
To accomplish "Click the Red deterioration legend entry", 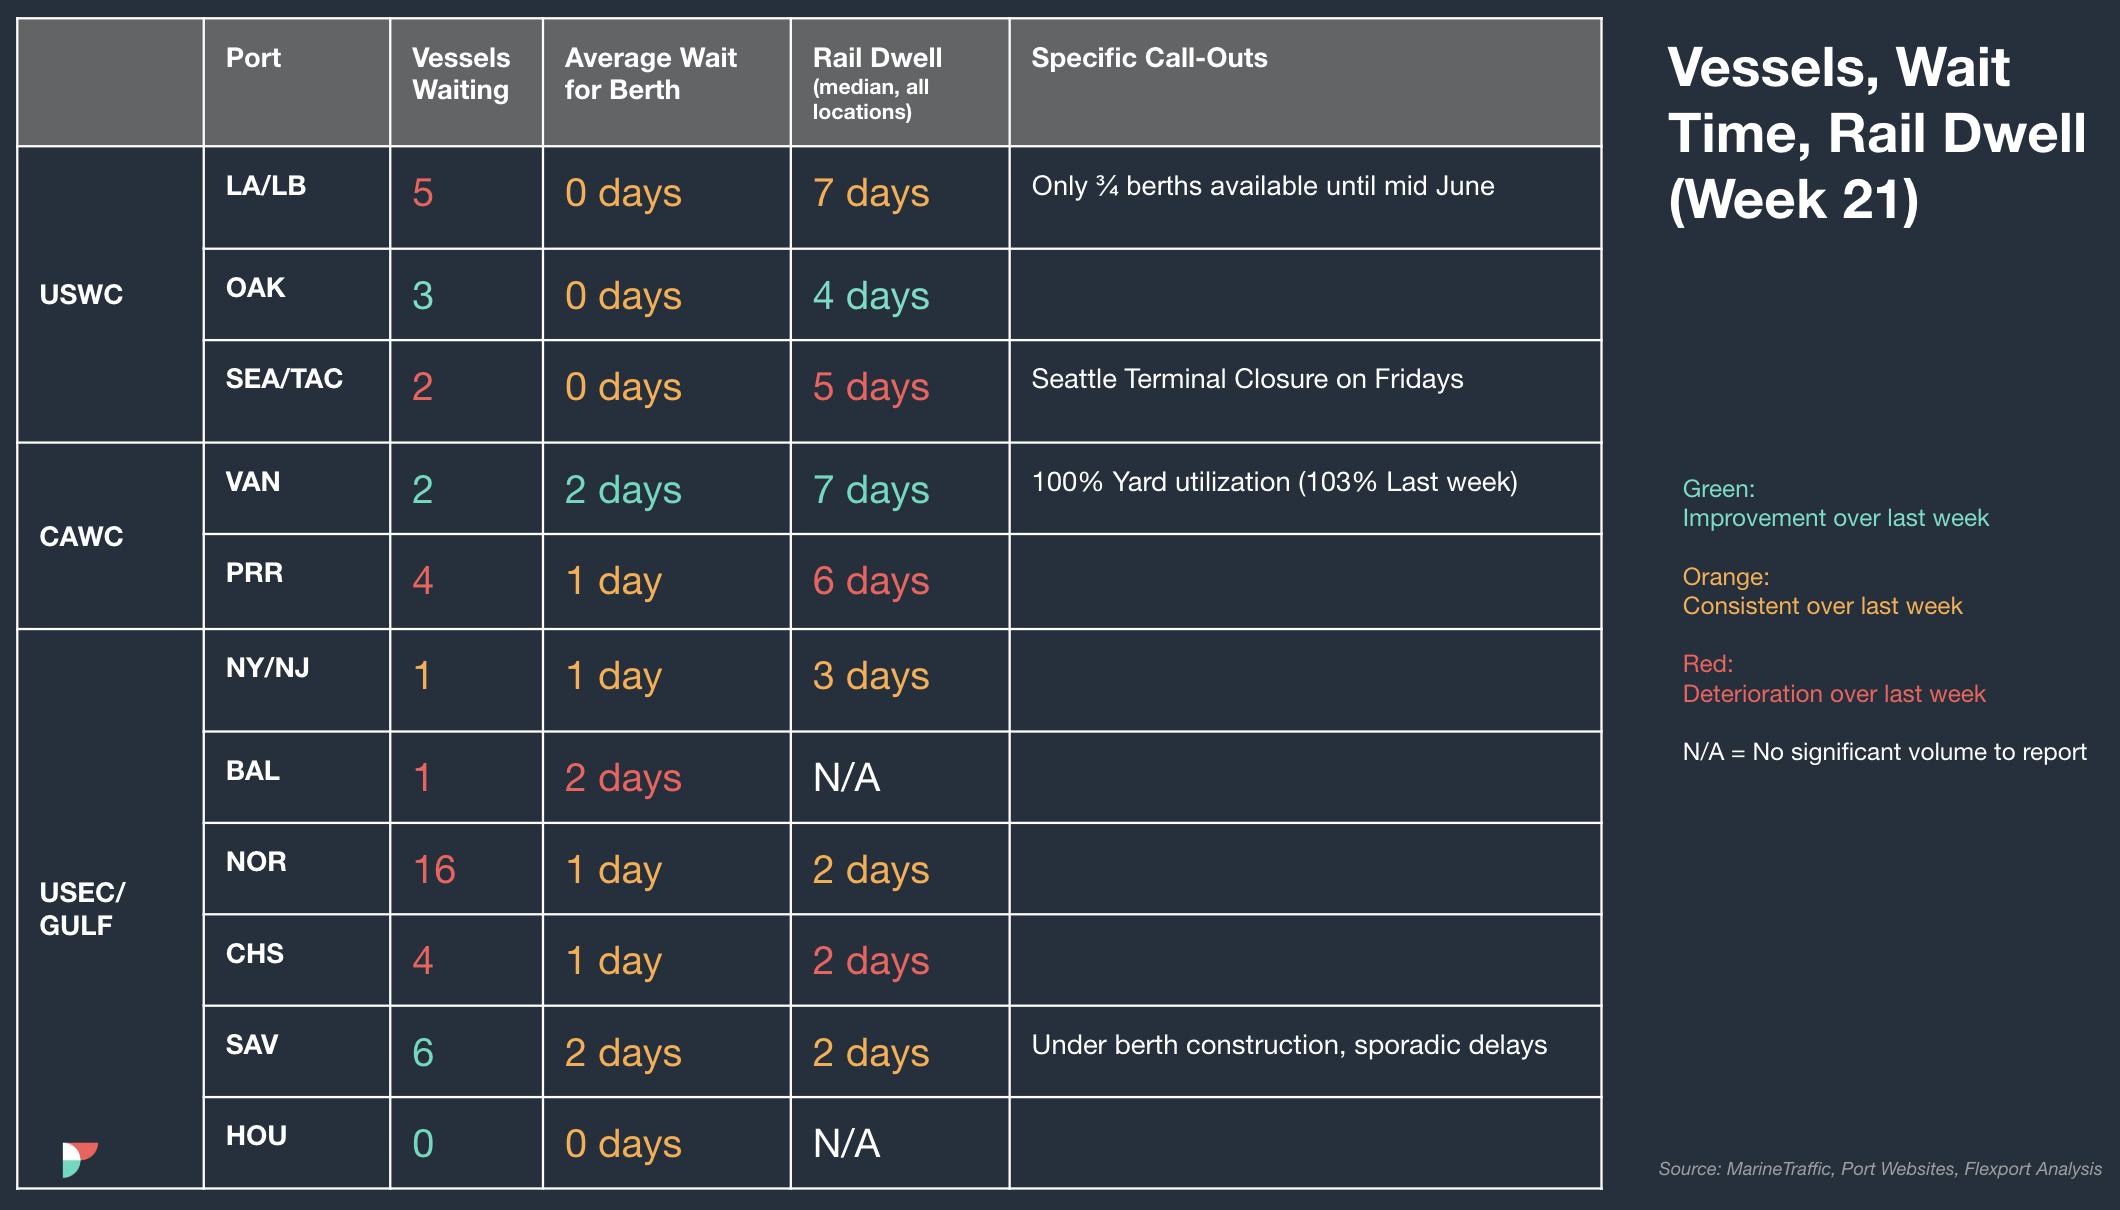I will pos(1833,679).
